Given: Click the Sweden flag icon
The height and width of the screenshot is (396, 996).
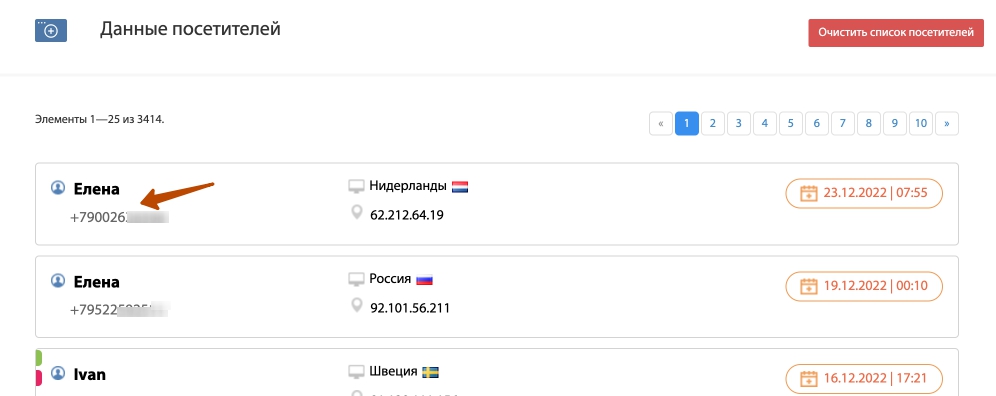Looking at the screenshot, I should coord(431,372).
